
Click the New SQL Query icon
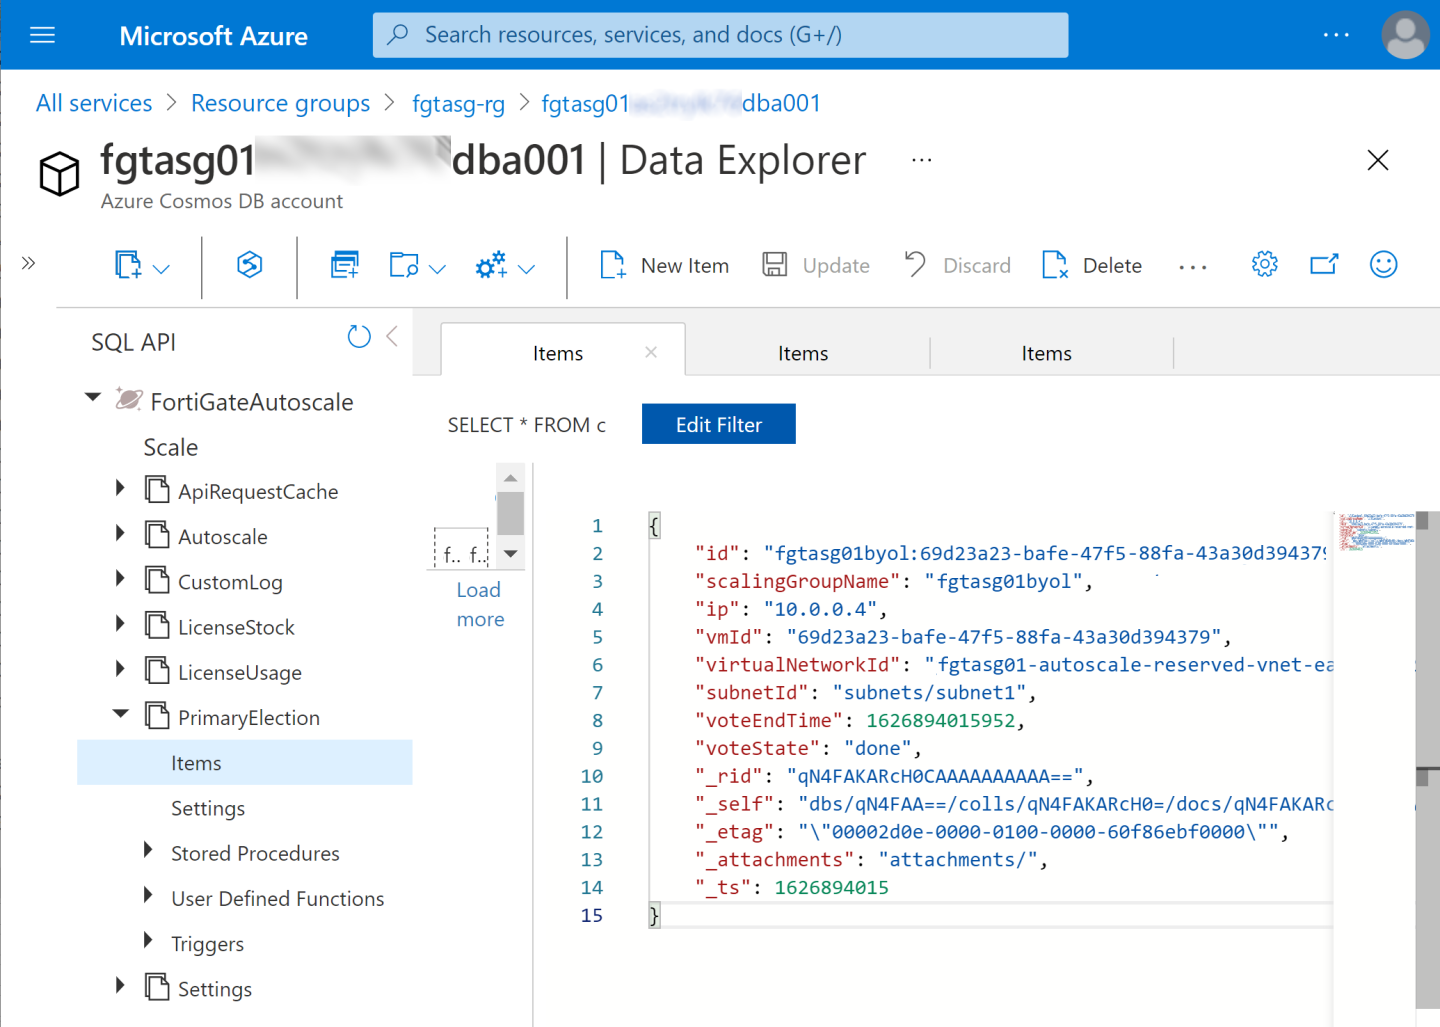[x=344, y=265]
